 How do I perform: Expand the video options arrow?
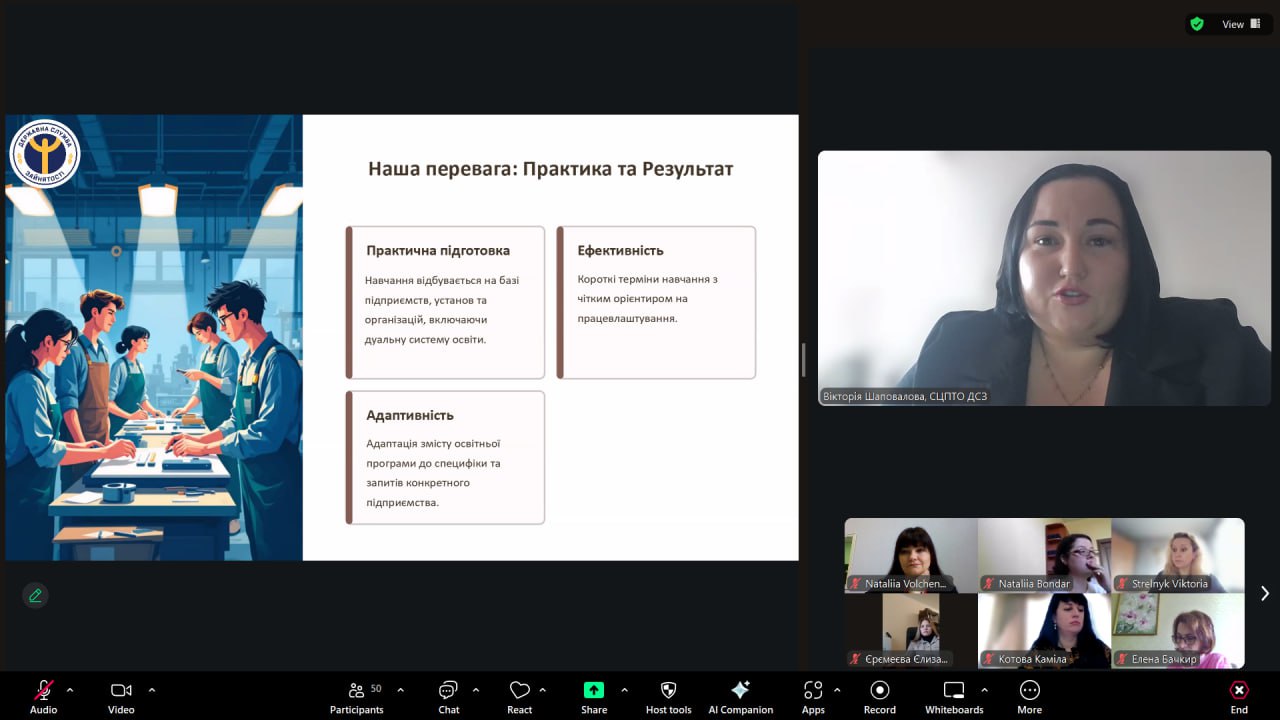point(152,690)
